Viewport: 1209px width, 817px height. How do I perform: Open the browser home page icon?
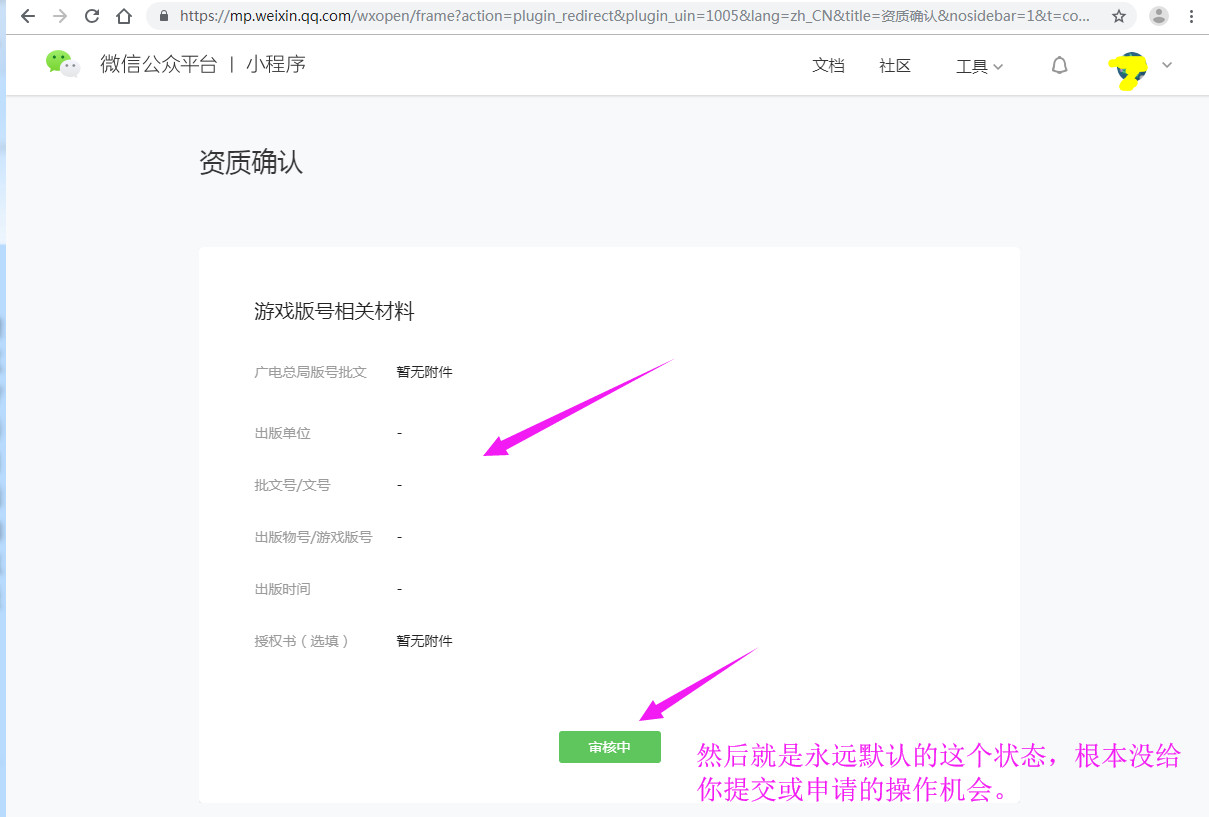(124, 16)
